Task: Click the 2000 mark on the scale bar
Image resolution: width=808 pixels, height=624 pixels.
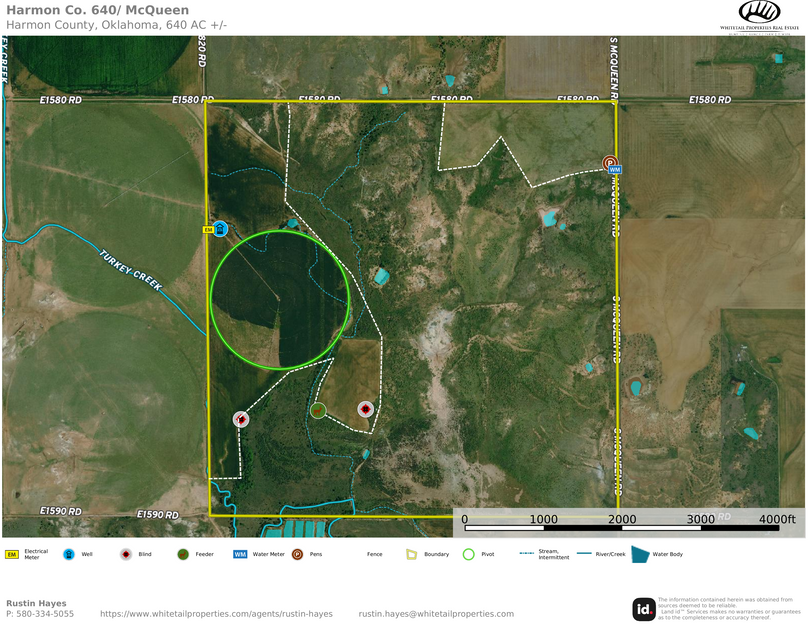Action: click(621, 519)
